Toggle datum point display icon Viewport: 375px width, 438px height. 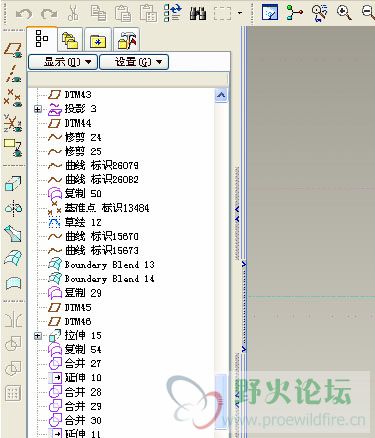pos(13,98)
